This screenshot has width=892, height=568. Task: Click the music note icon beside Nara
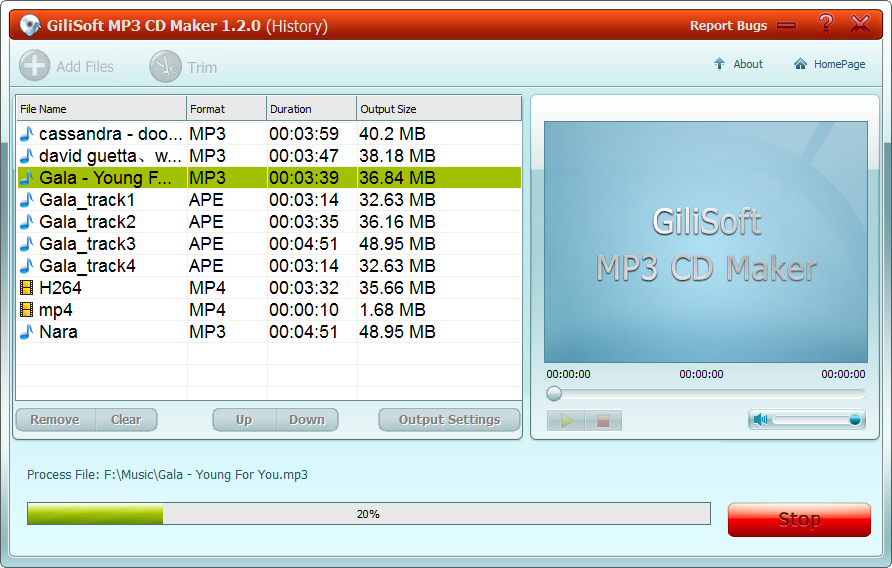pyautogui.click(x=27, y=332)
